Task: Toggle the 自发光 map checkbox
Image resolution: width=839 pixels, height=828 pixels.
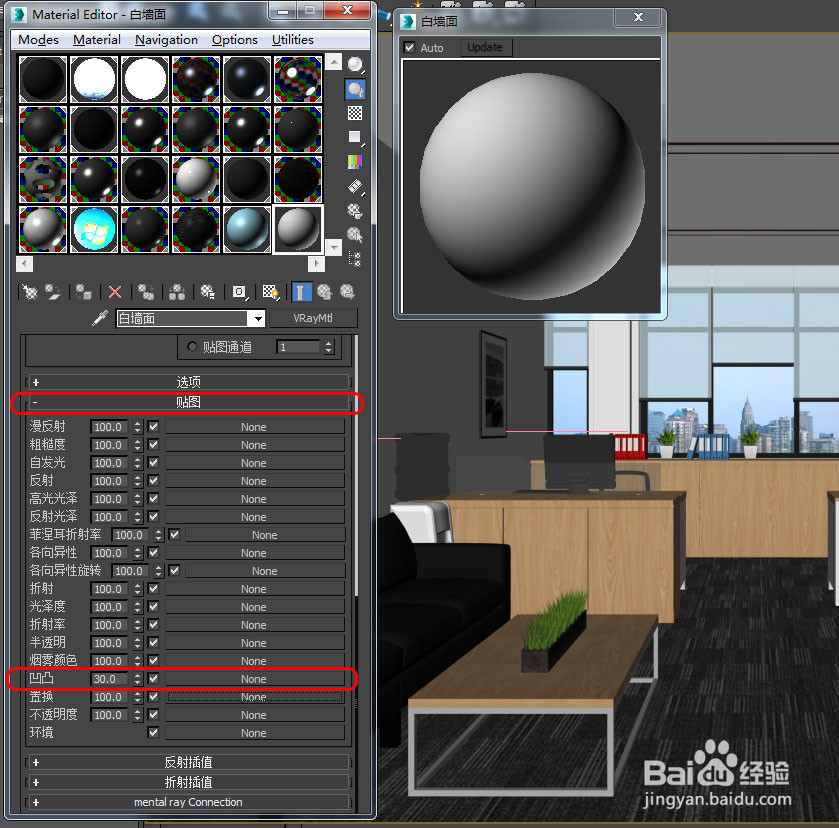Action: click(154, 462)
